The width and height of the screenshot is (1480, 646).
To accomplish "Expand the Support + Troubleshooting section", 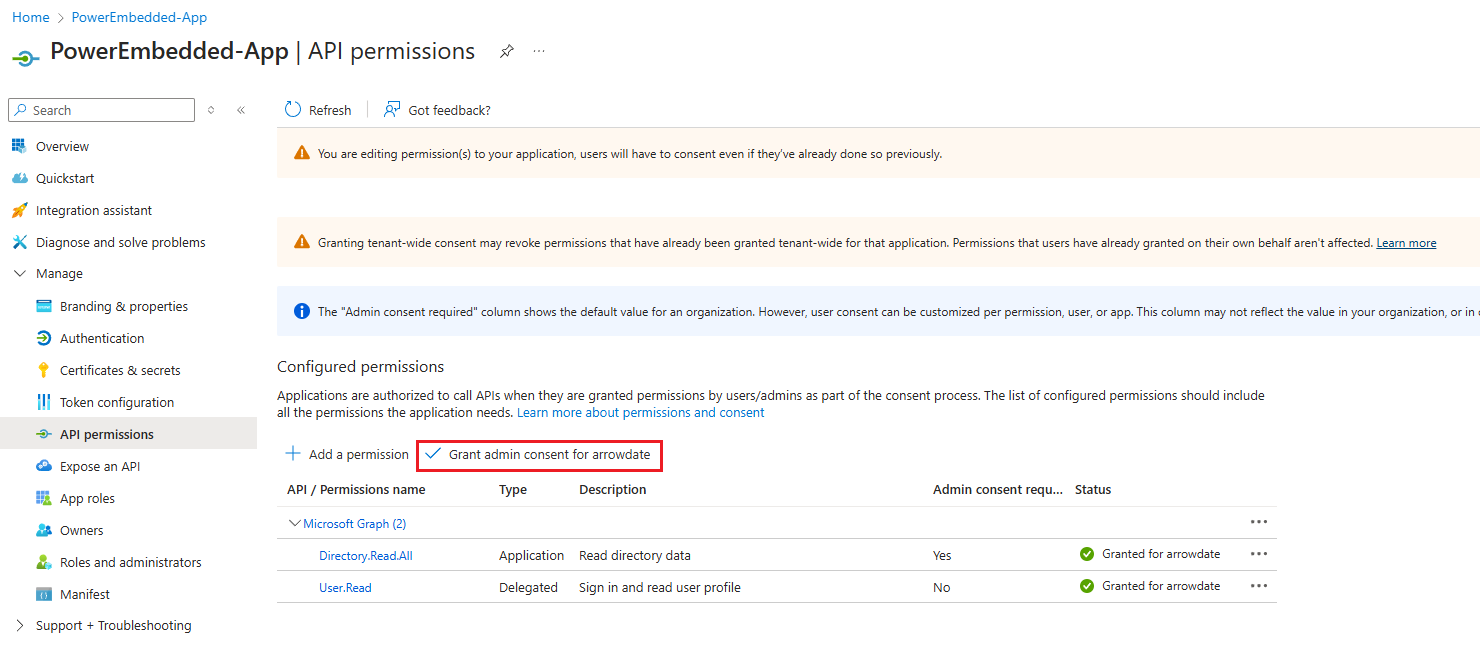I will tap(20, 626).
